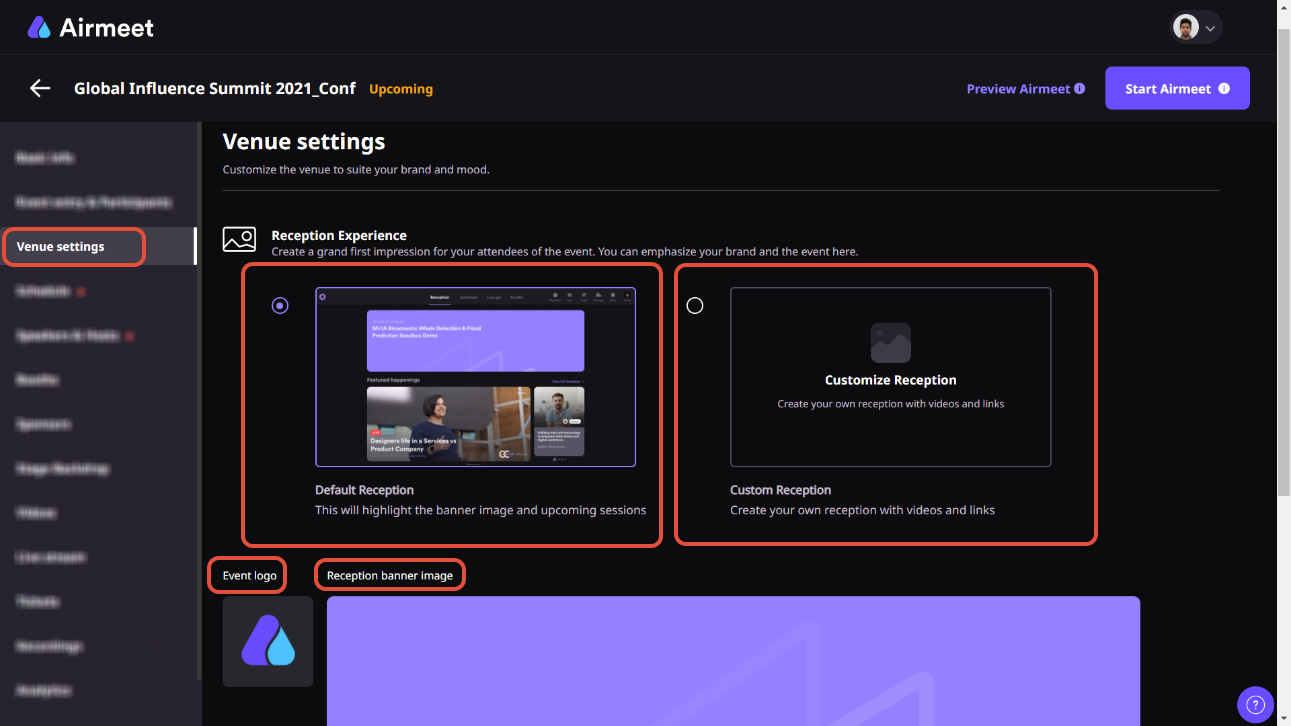This screenshot has width=1291, height=726.
Task: Click the Start Airmeet button
Action: click(1177, 88)
